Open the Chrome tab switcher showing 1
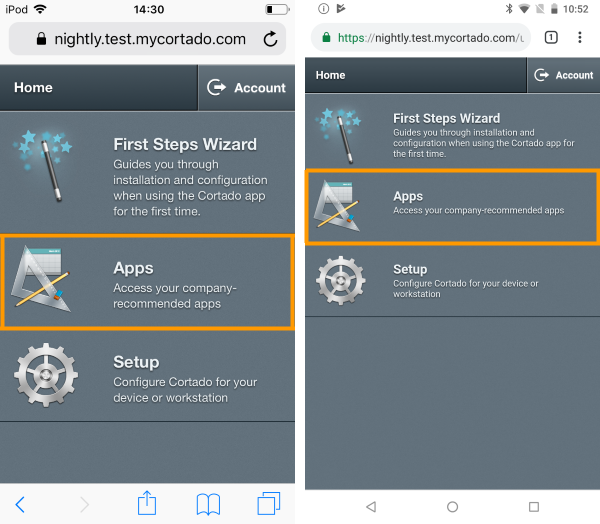This screenshot has width=600, height=524. [551, 38]
